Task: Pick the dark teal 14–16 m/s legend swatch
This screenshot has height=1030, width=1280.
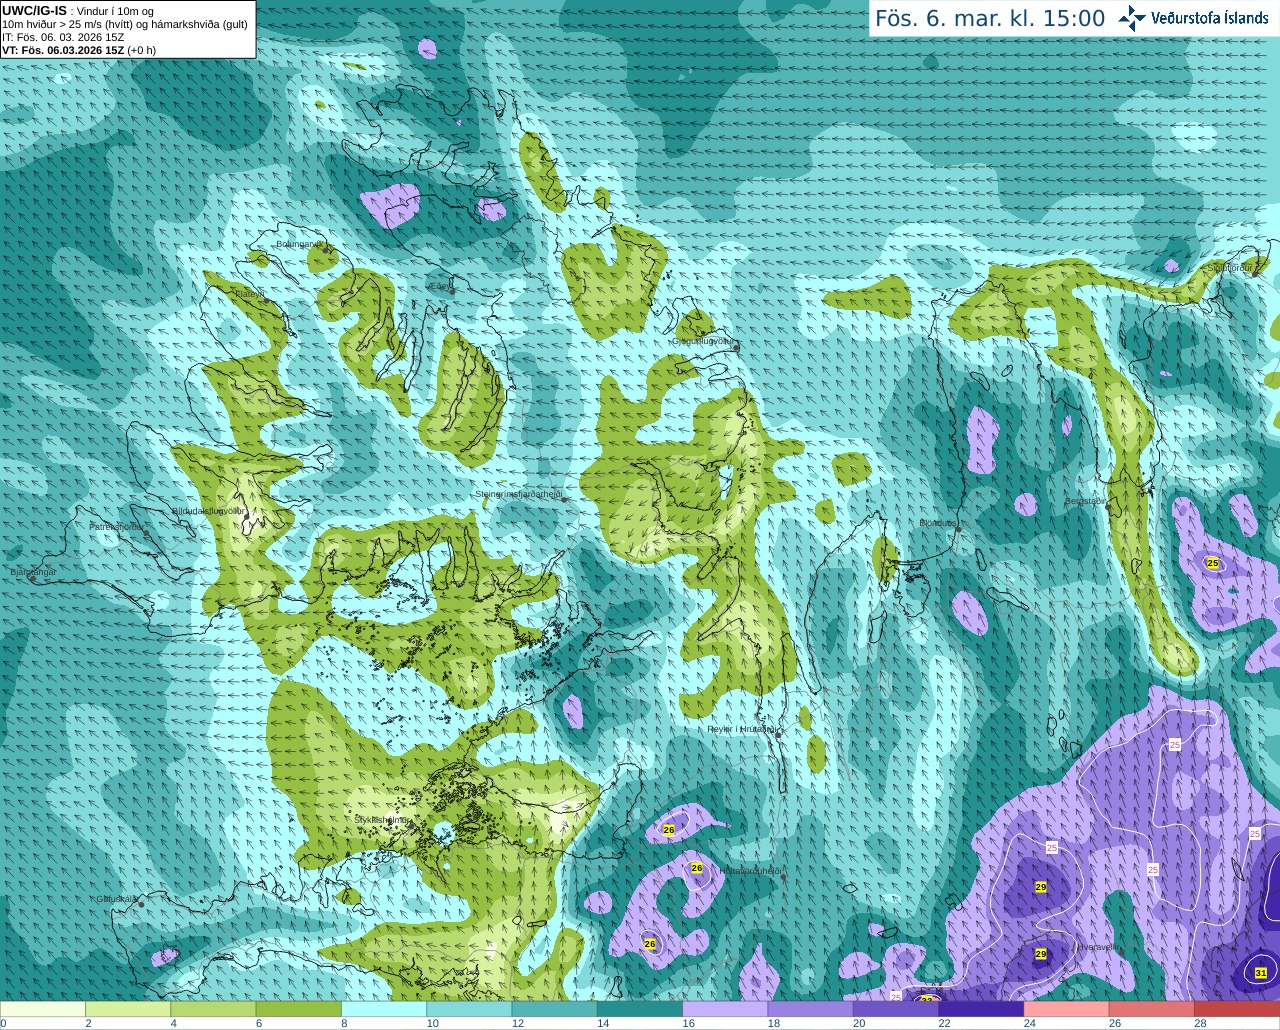Action: [640, 1009]
